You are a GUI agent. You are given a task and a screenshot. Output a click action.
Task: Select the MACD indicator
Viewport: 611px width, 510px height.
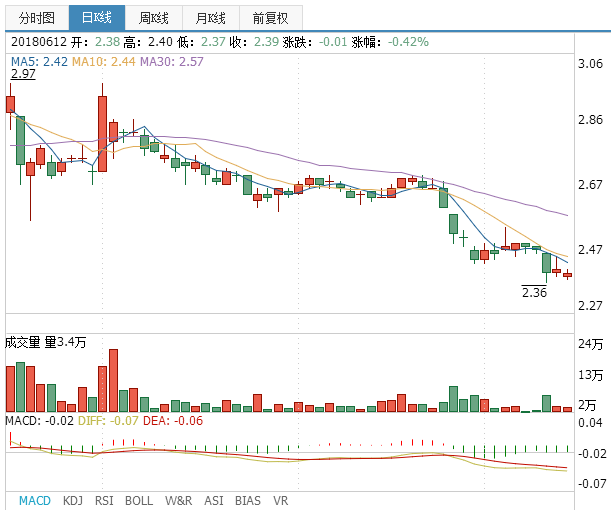[x=35, y=500]
